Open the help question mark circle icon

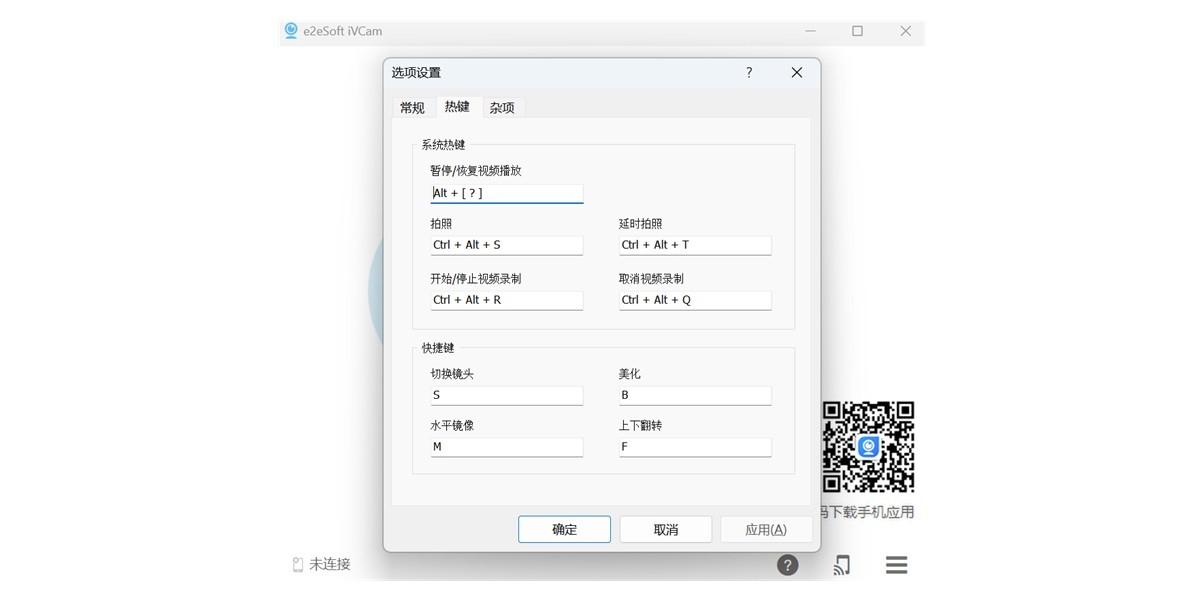(787, 564)
